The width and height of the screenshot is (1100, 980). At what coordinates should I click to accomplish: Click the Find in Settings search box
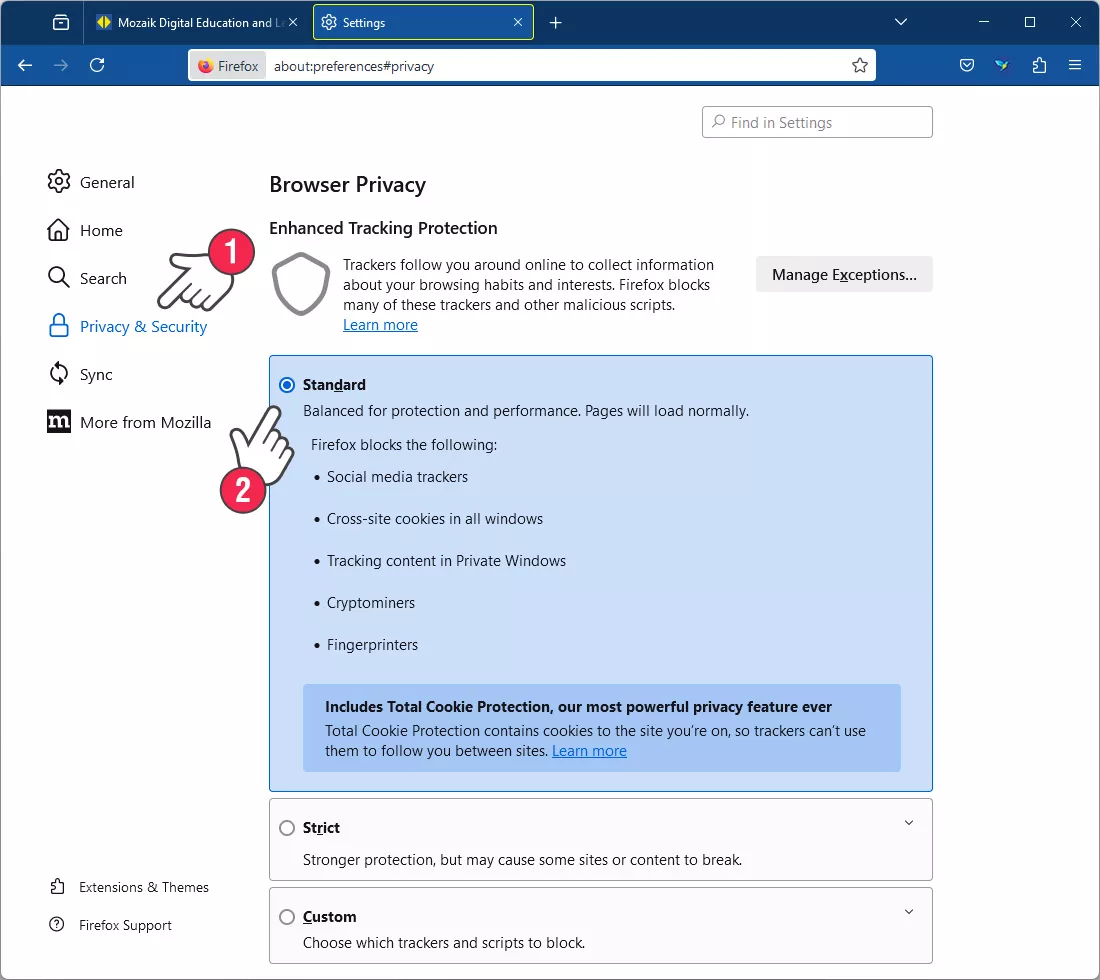(817, 122)
